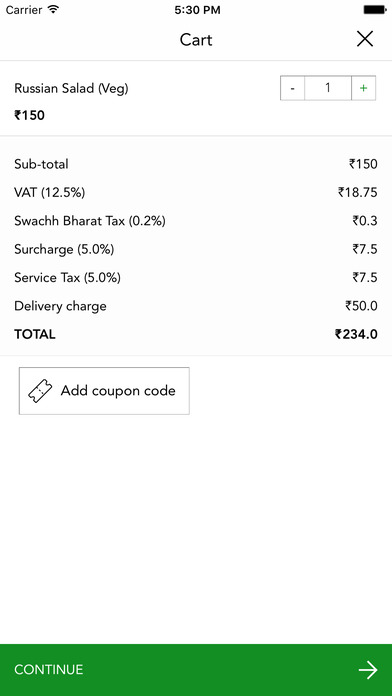Image resolution: width=392 pixels, height=696 pixels.
Task: Open the Add coupon code button
Action: click(104, 391)
